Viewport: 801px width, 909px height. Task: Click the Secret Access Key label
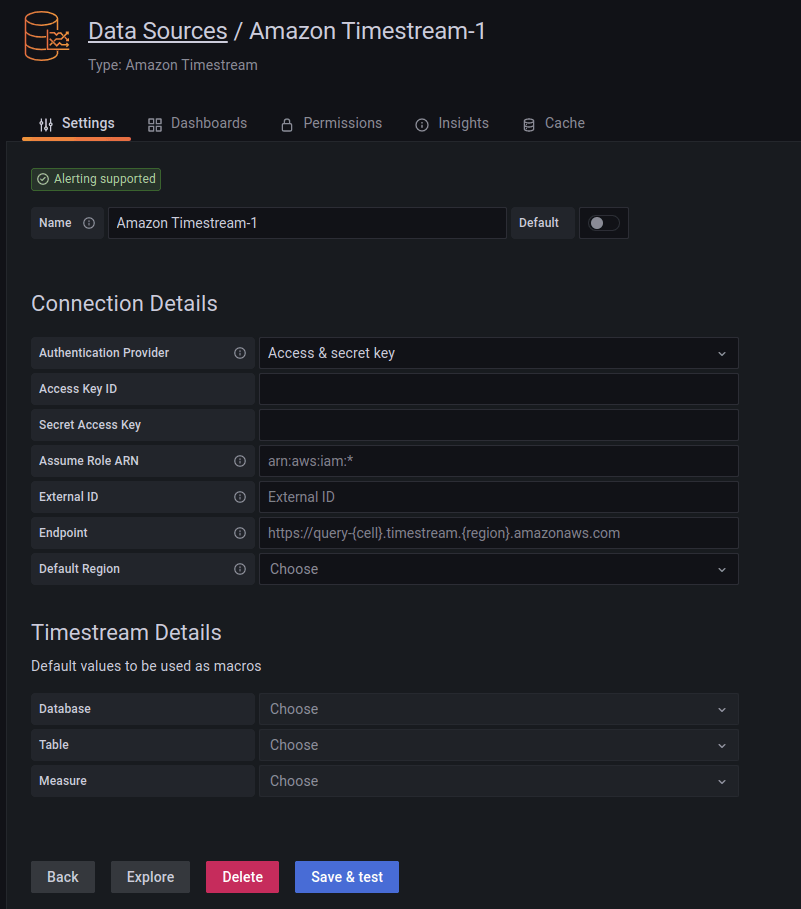pyautogui.click(x=90, y=425)
